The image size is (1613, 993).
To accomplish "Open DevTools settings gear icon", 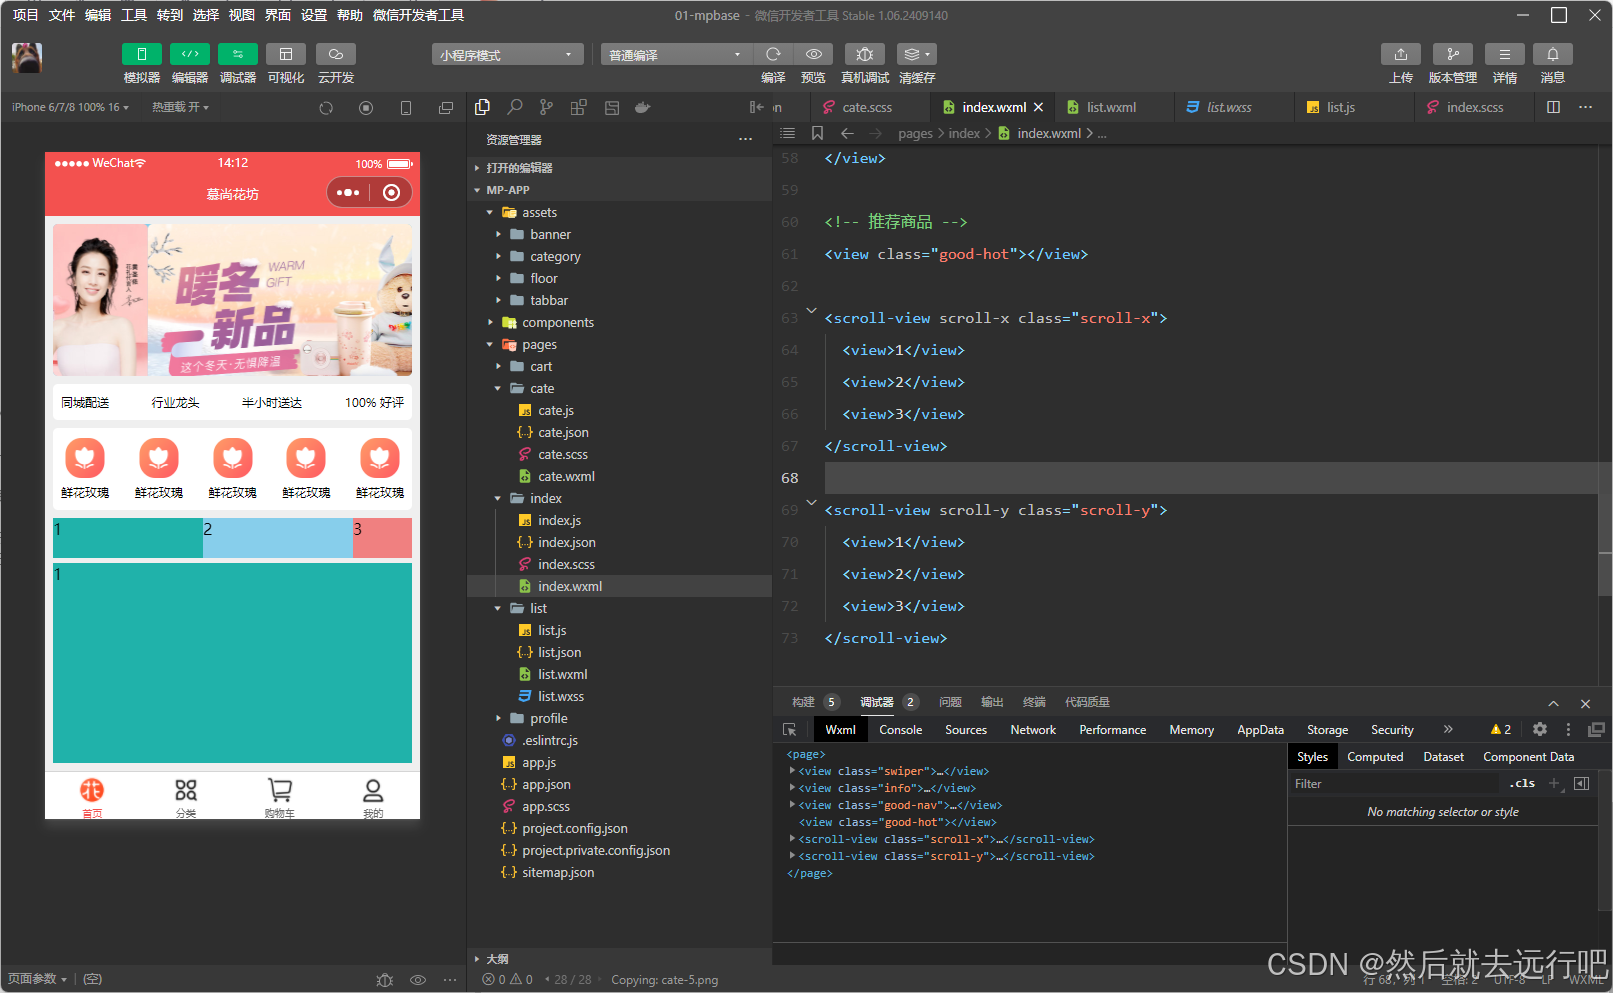I will click(1540, 730).
